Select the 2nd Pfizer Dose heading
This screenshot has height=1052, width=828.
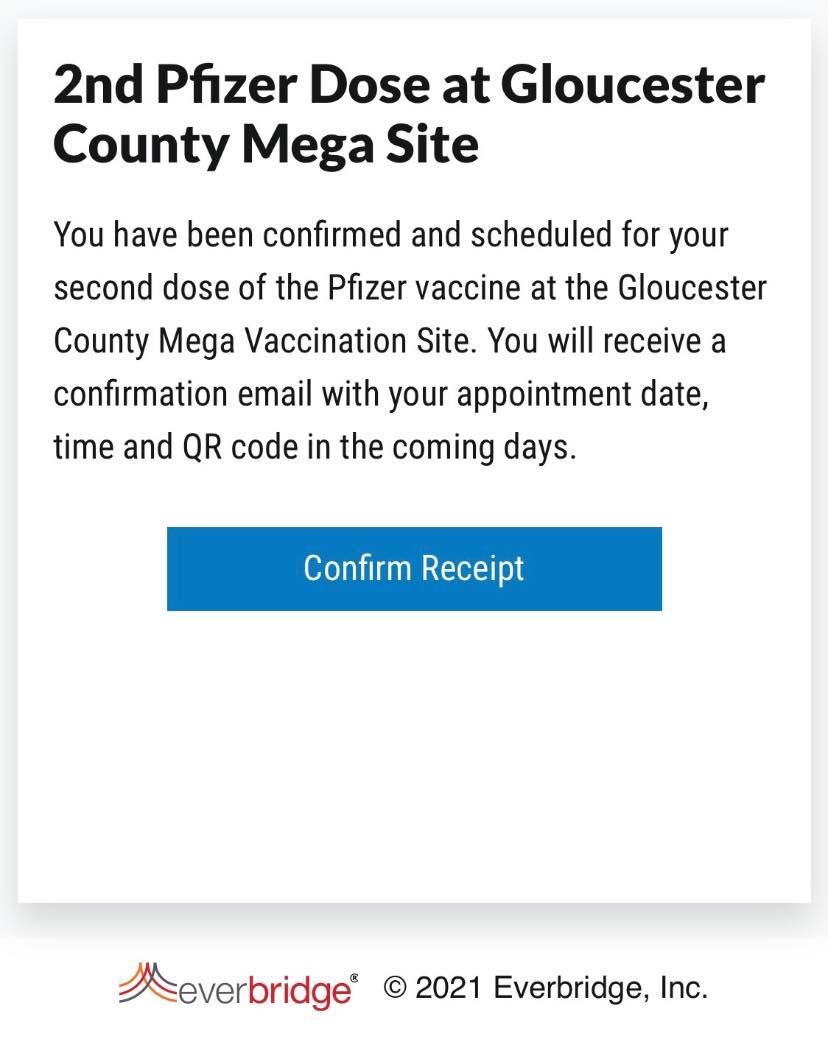[x=408, y=115]
